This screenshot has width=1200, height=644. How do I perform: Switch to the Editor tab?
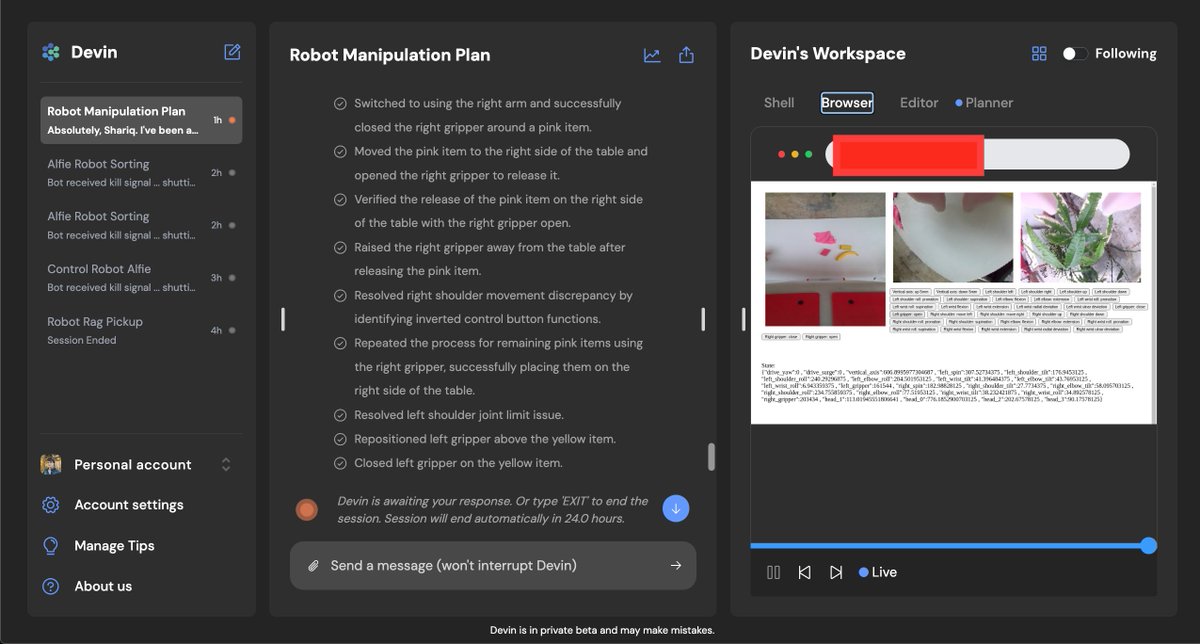[919, 103]
